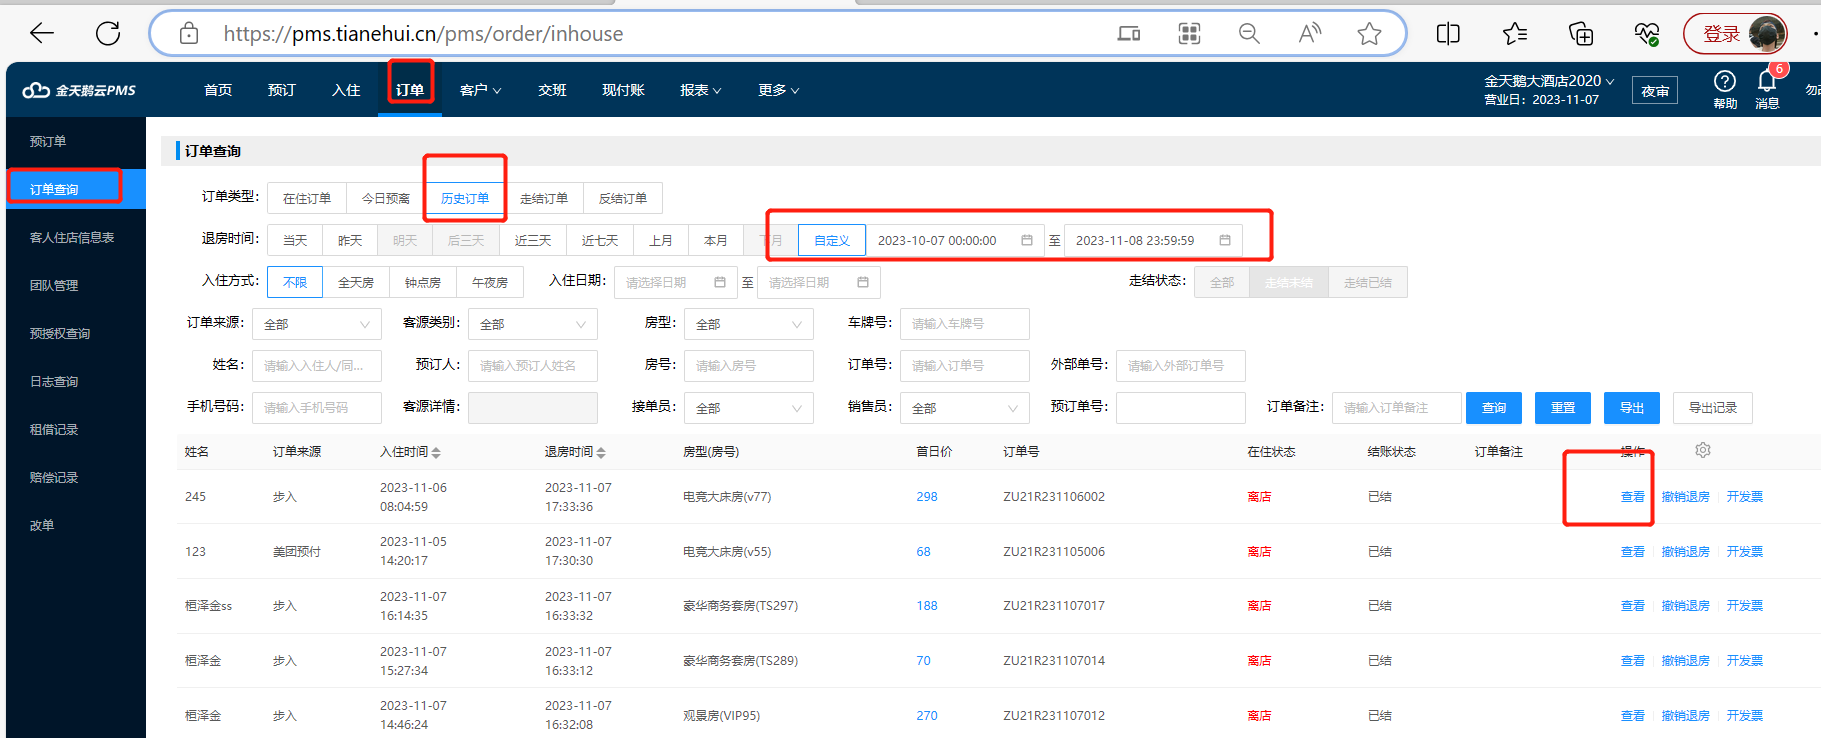Select 钟点房 check-in method
The width and height of the screenshot is (1821, 738).
(423, 282)
